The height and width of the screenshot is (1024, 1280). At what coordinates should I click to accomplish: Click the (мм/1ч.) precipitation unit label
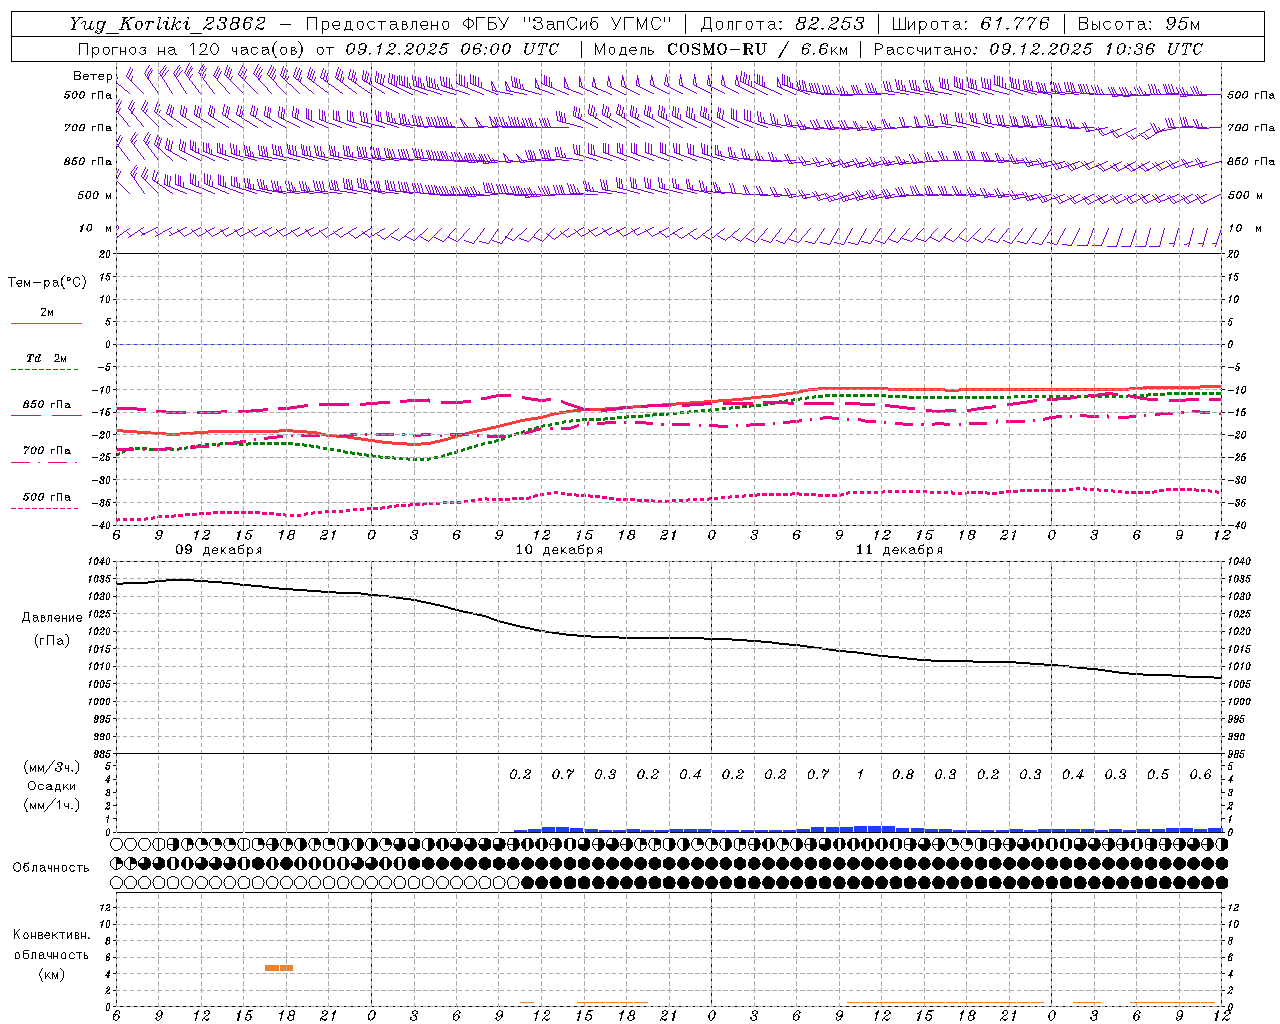pos(52,805)
